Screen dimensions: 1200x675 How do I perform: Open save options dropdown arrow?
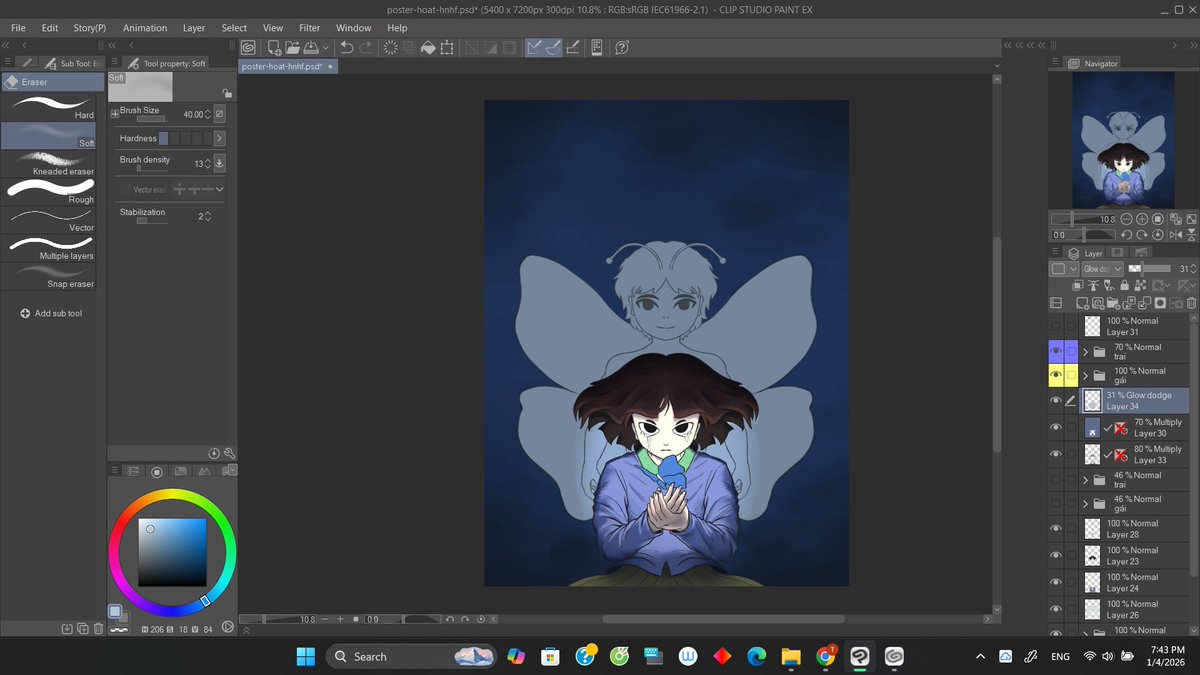325,47
